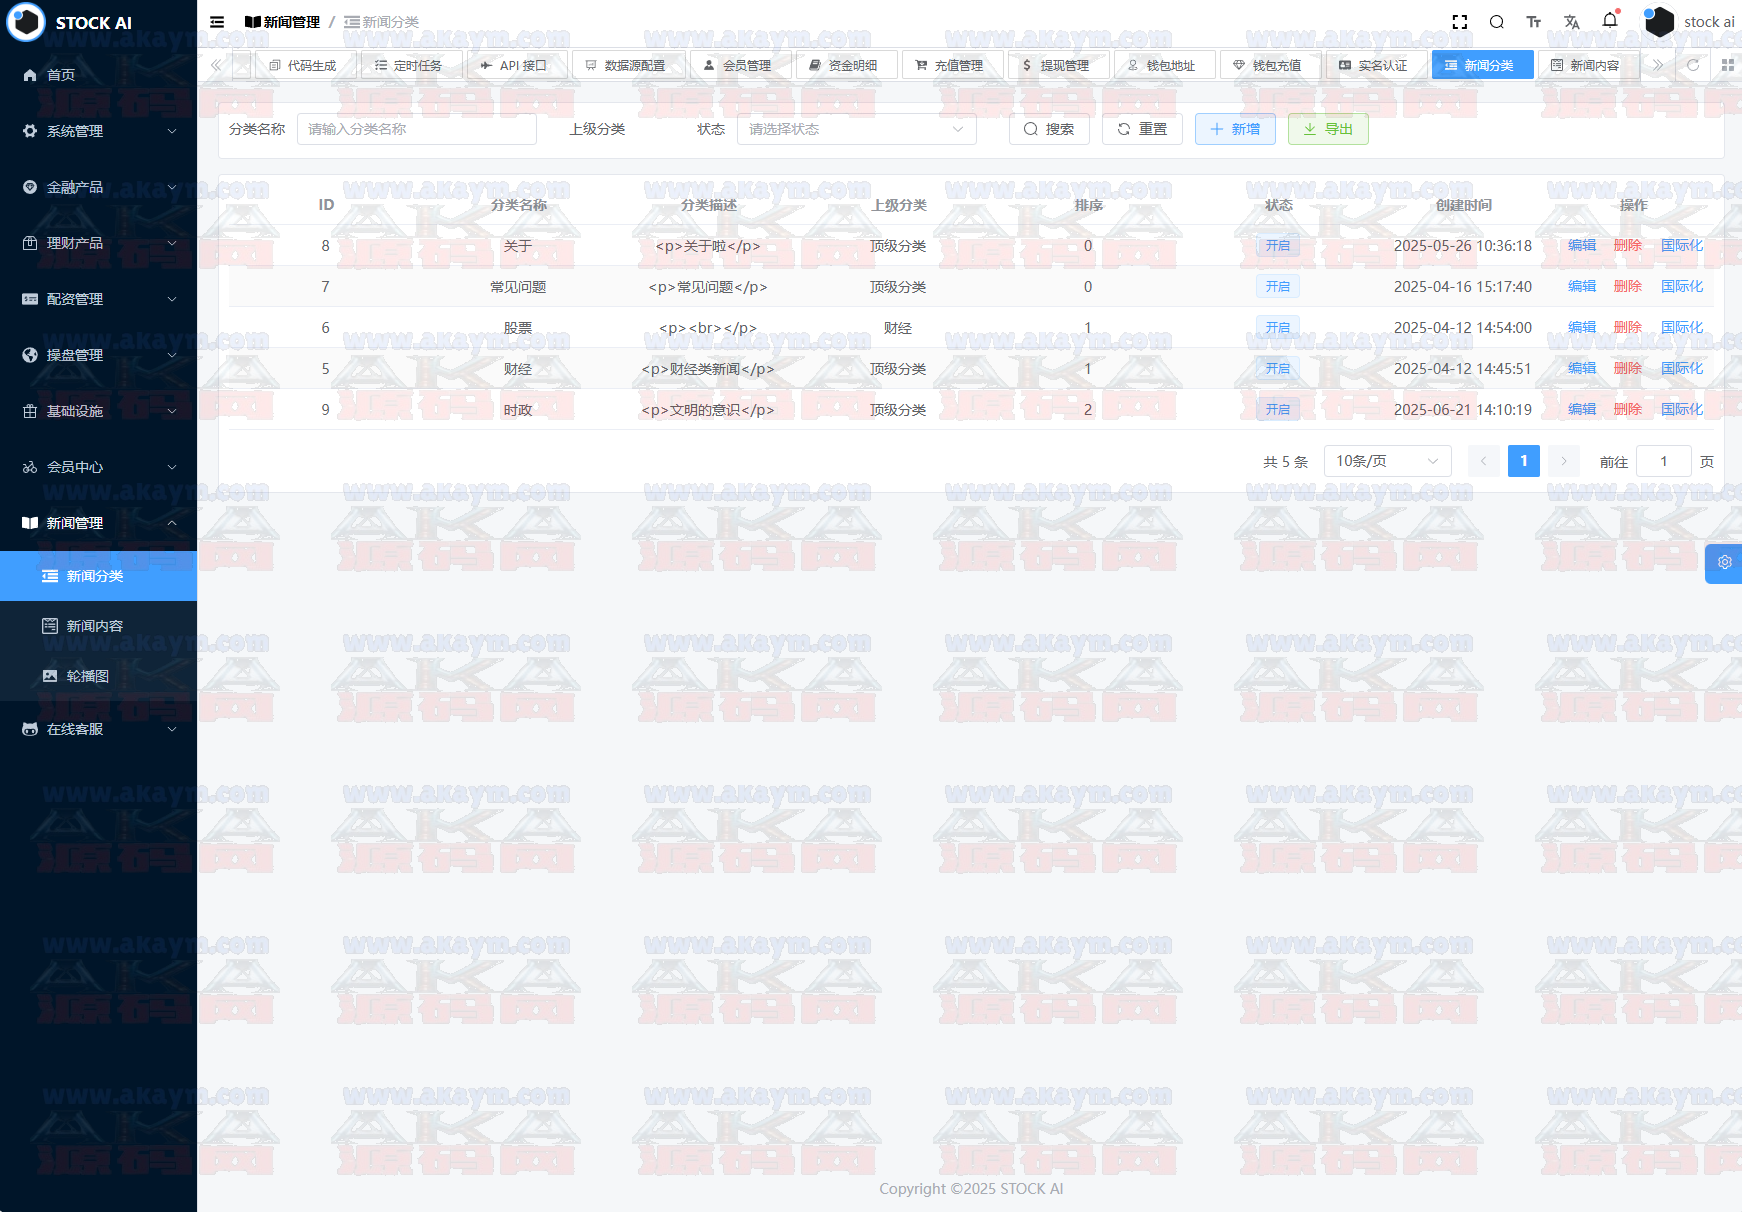Viewport: 1742px width, 1212px height.
Task: Open the 请选择状态 dropdown
Action: coord(856,129)
